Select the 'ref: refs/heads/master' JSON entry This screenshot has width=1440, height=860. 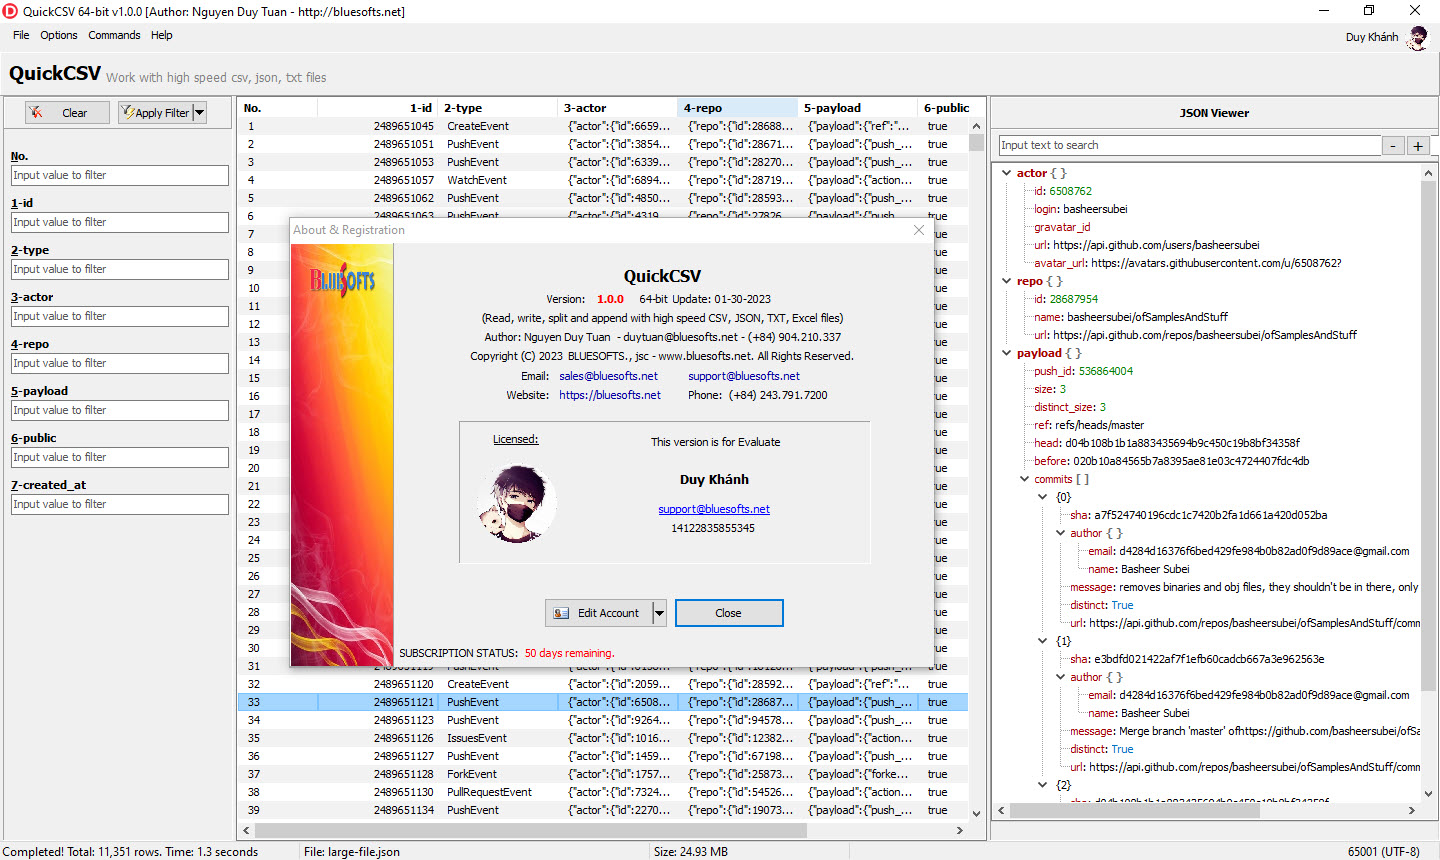coord(1089,425)
